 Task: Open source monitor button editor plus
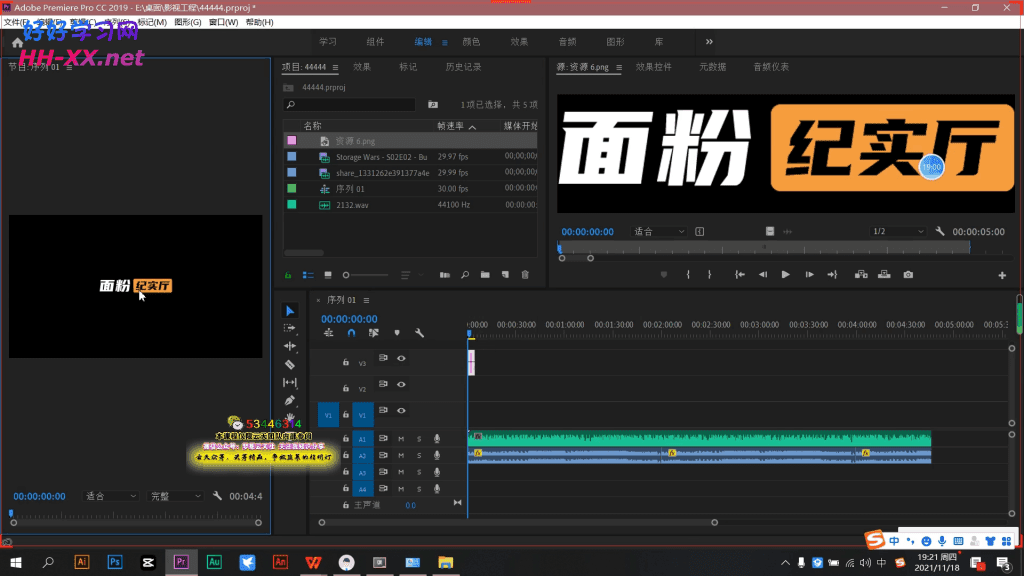point(1002,276)
